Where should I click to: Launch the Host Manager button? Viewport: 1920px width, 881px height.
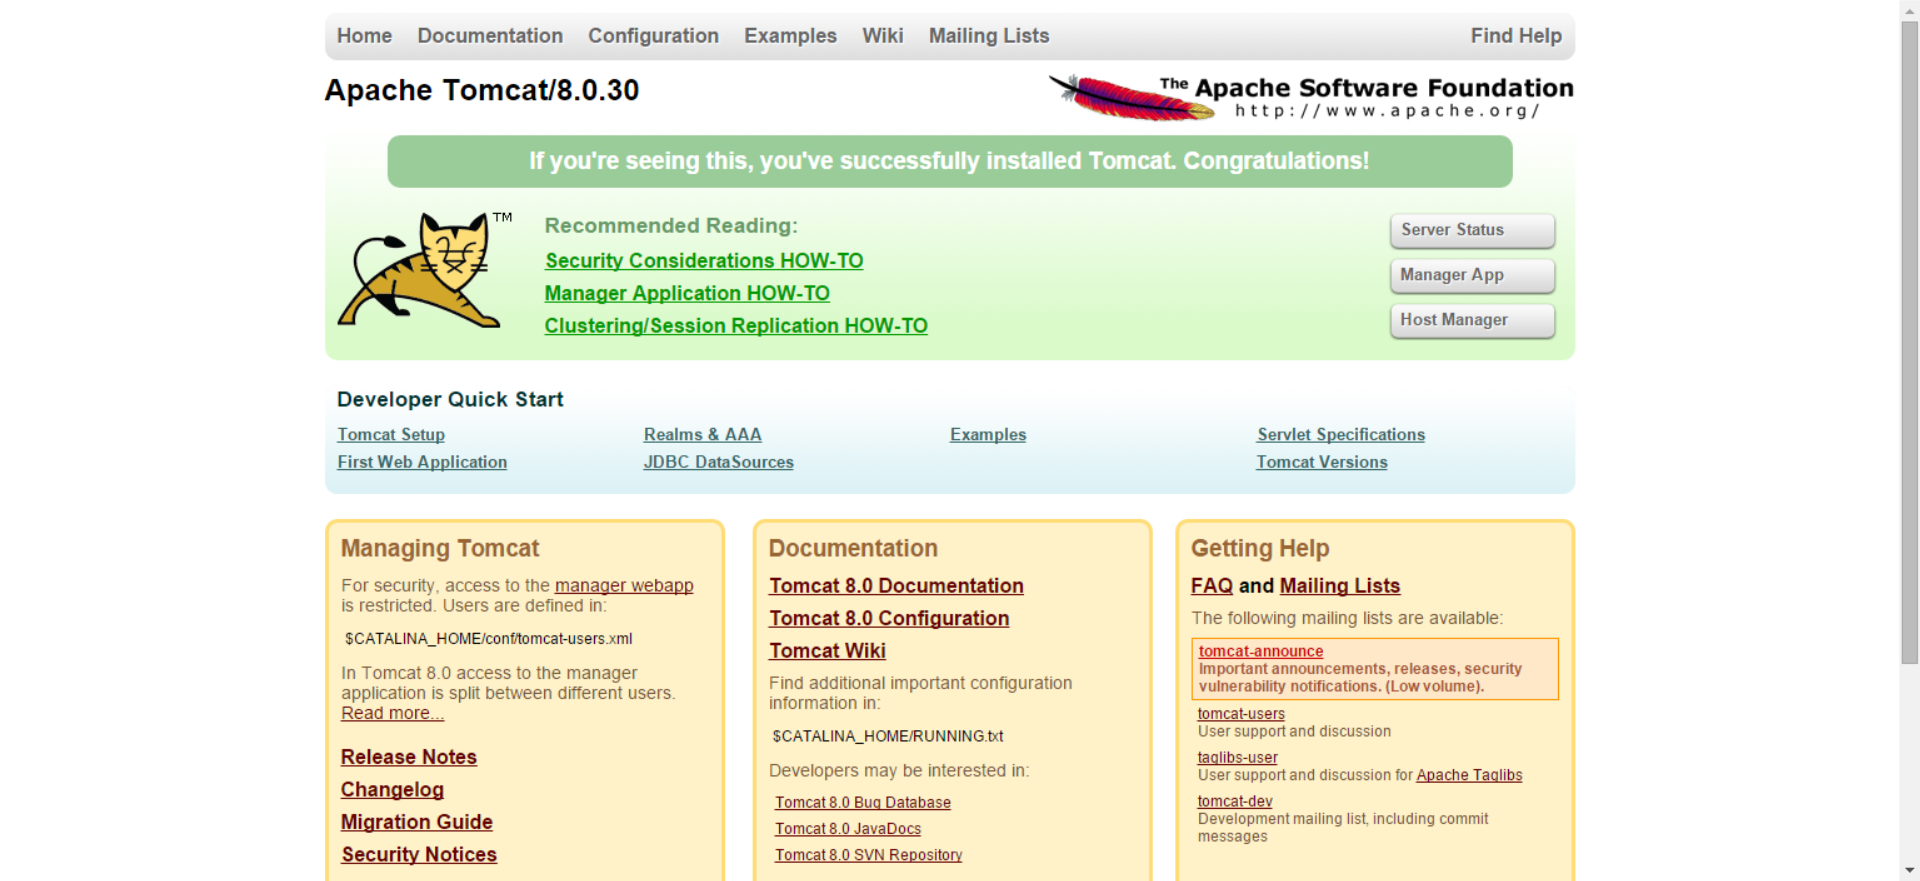click(x=1472, y=320)
